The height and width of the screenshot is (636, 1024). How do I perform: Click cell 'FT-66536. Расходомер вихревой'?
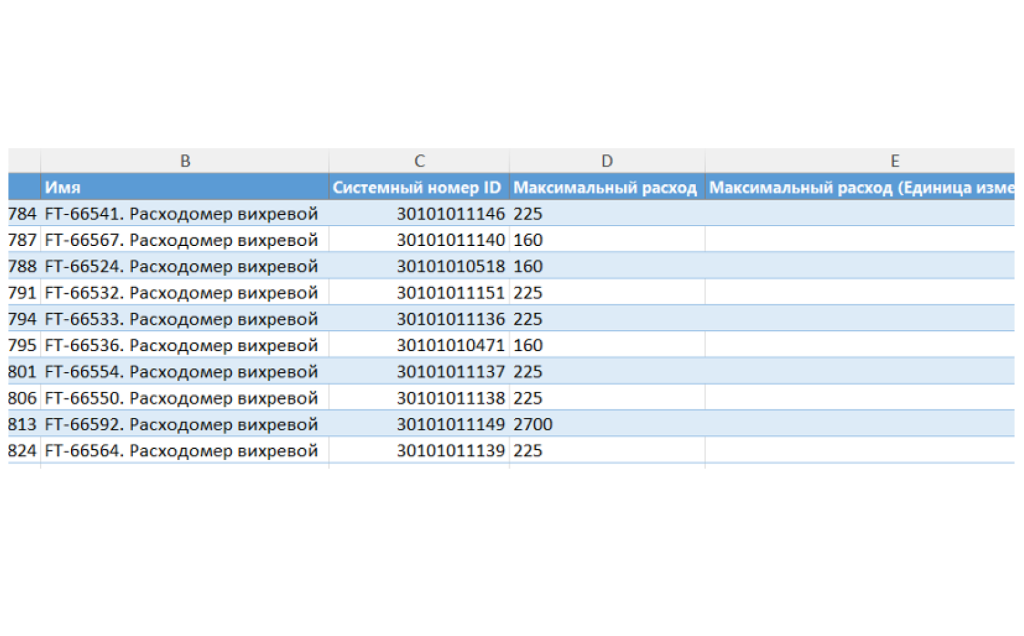[x=185, y=345]
